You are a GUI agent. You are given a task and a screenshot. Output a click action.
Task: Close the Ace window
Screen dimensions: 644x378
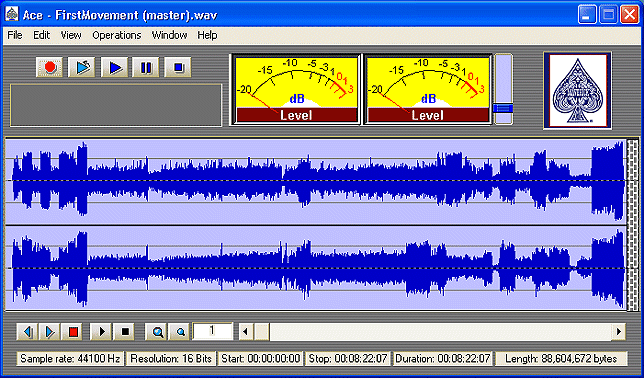(629, 15)
